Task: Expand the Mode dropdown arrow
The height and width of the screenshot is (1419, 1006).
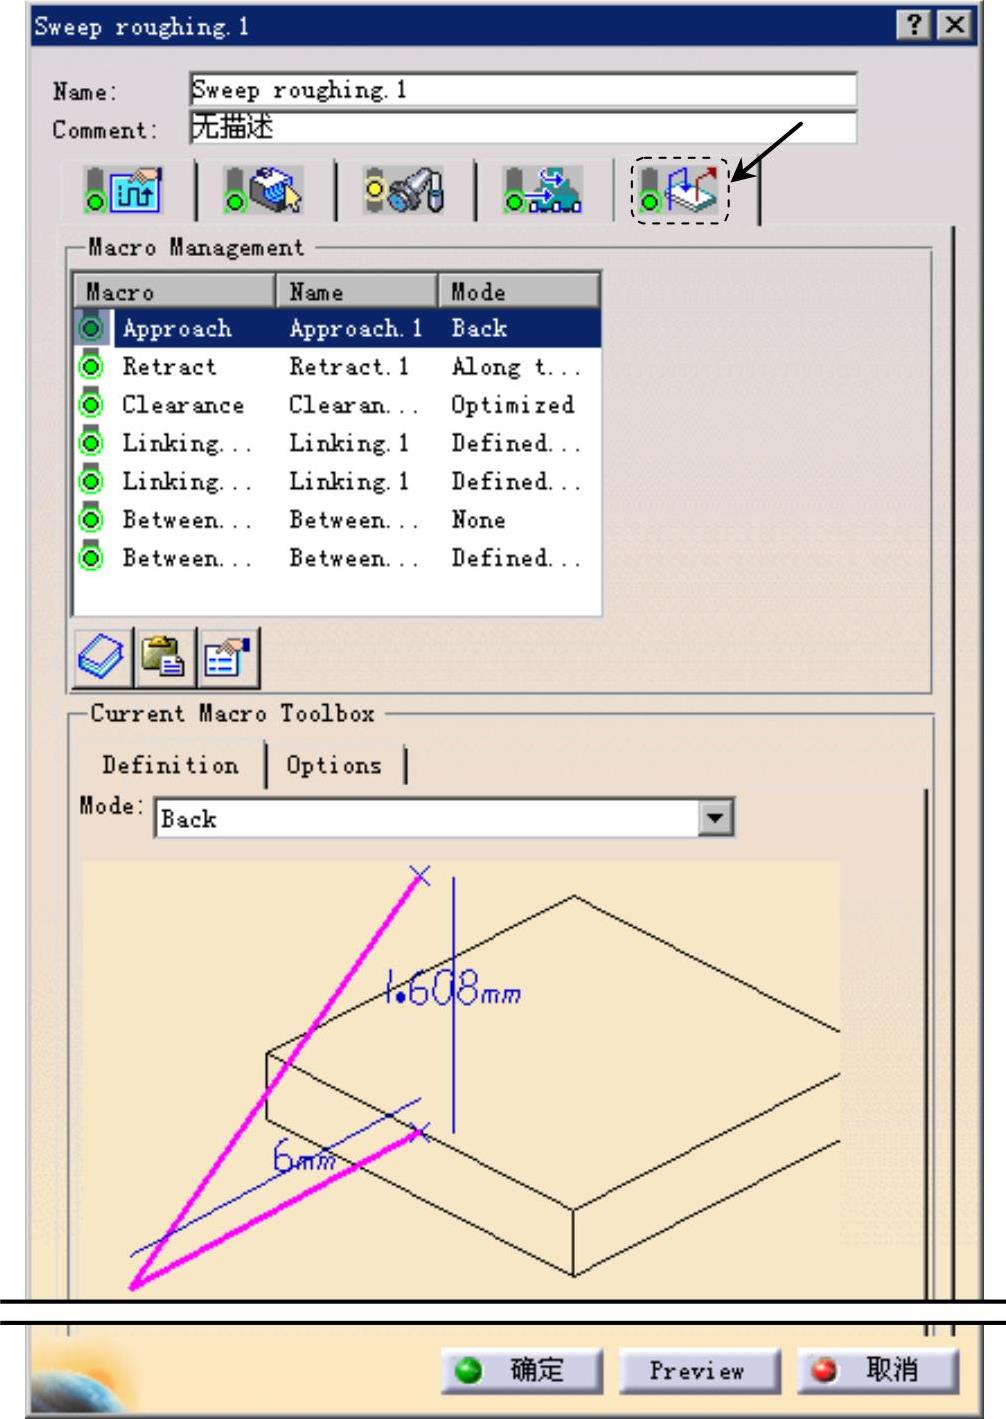Action: click(x=714, y=819)
